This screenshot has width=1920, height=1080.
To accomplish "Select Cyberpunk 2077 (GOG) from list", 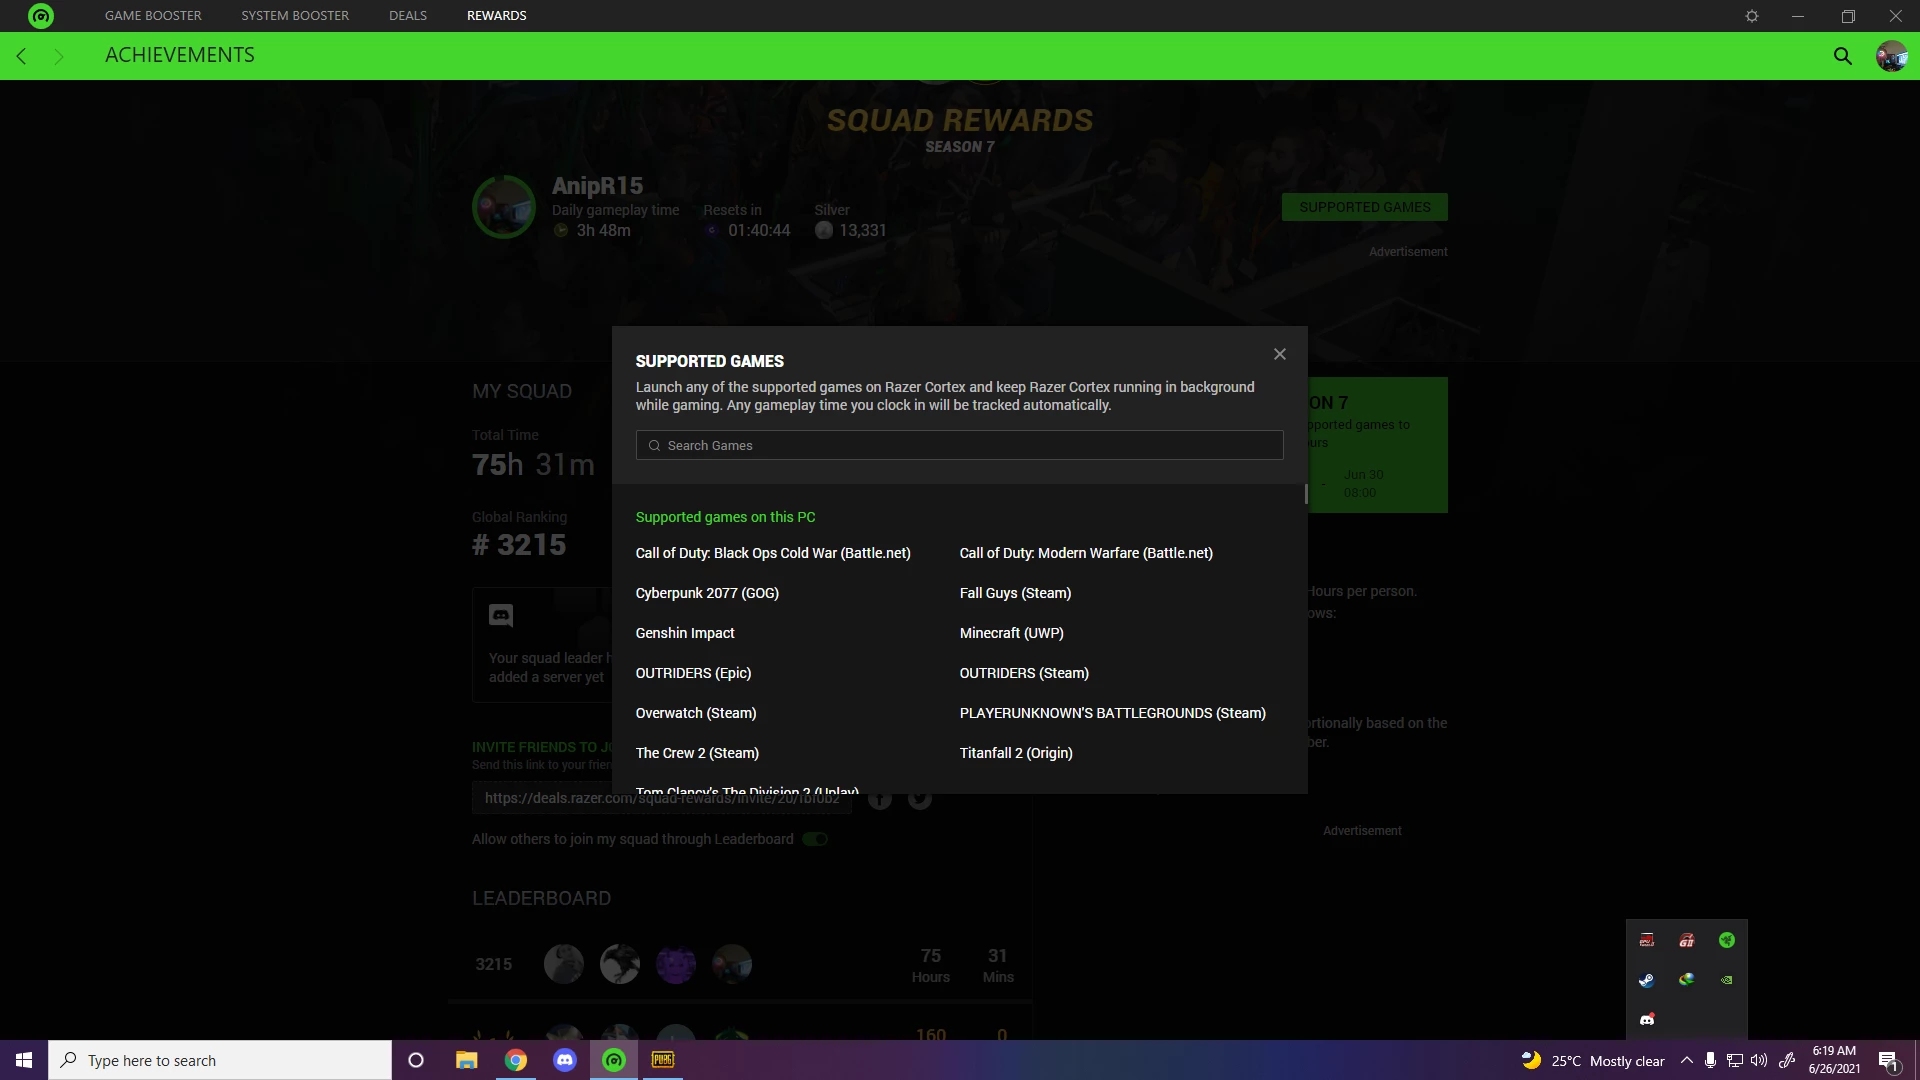I will pyautogui.click(x=707, y=593).
